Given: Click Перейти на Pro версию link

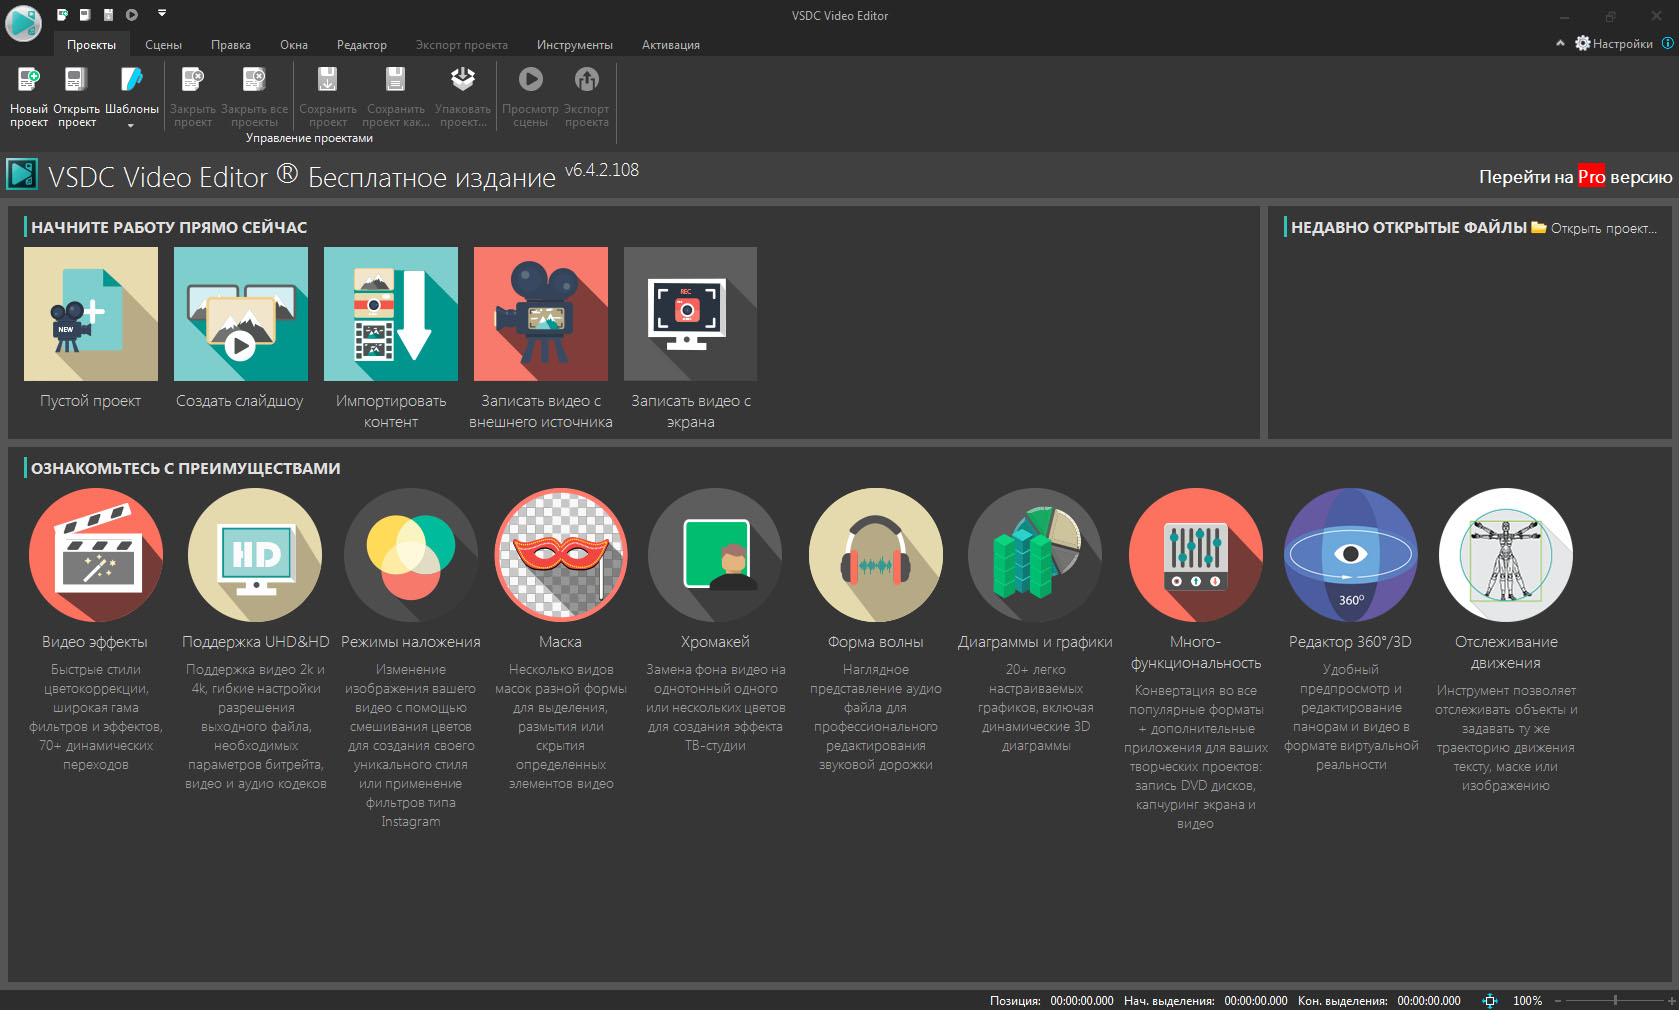Looking at the screenshot, I should 1575,177.
